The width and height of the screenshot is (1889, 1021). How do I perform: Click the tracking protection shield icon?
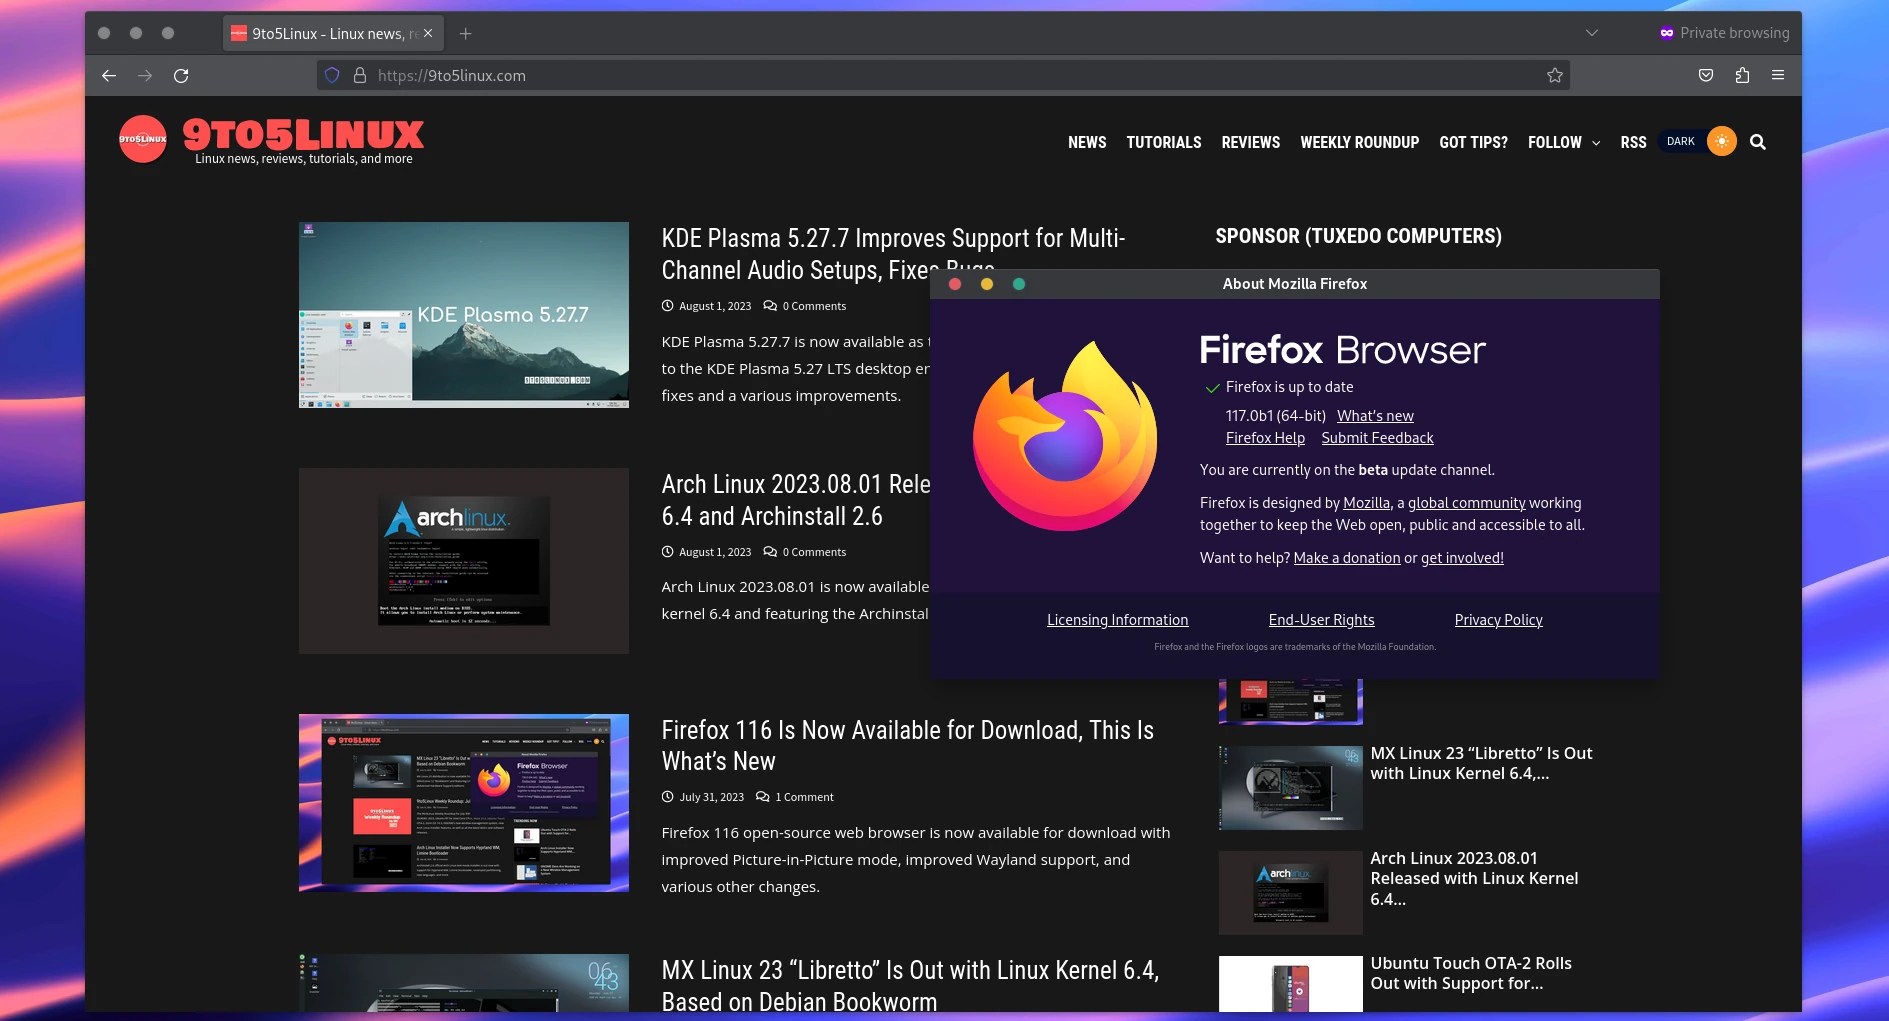331,75
